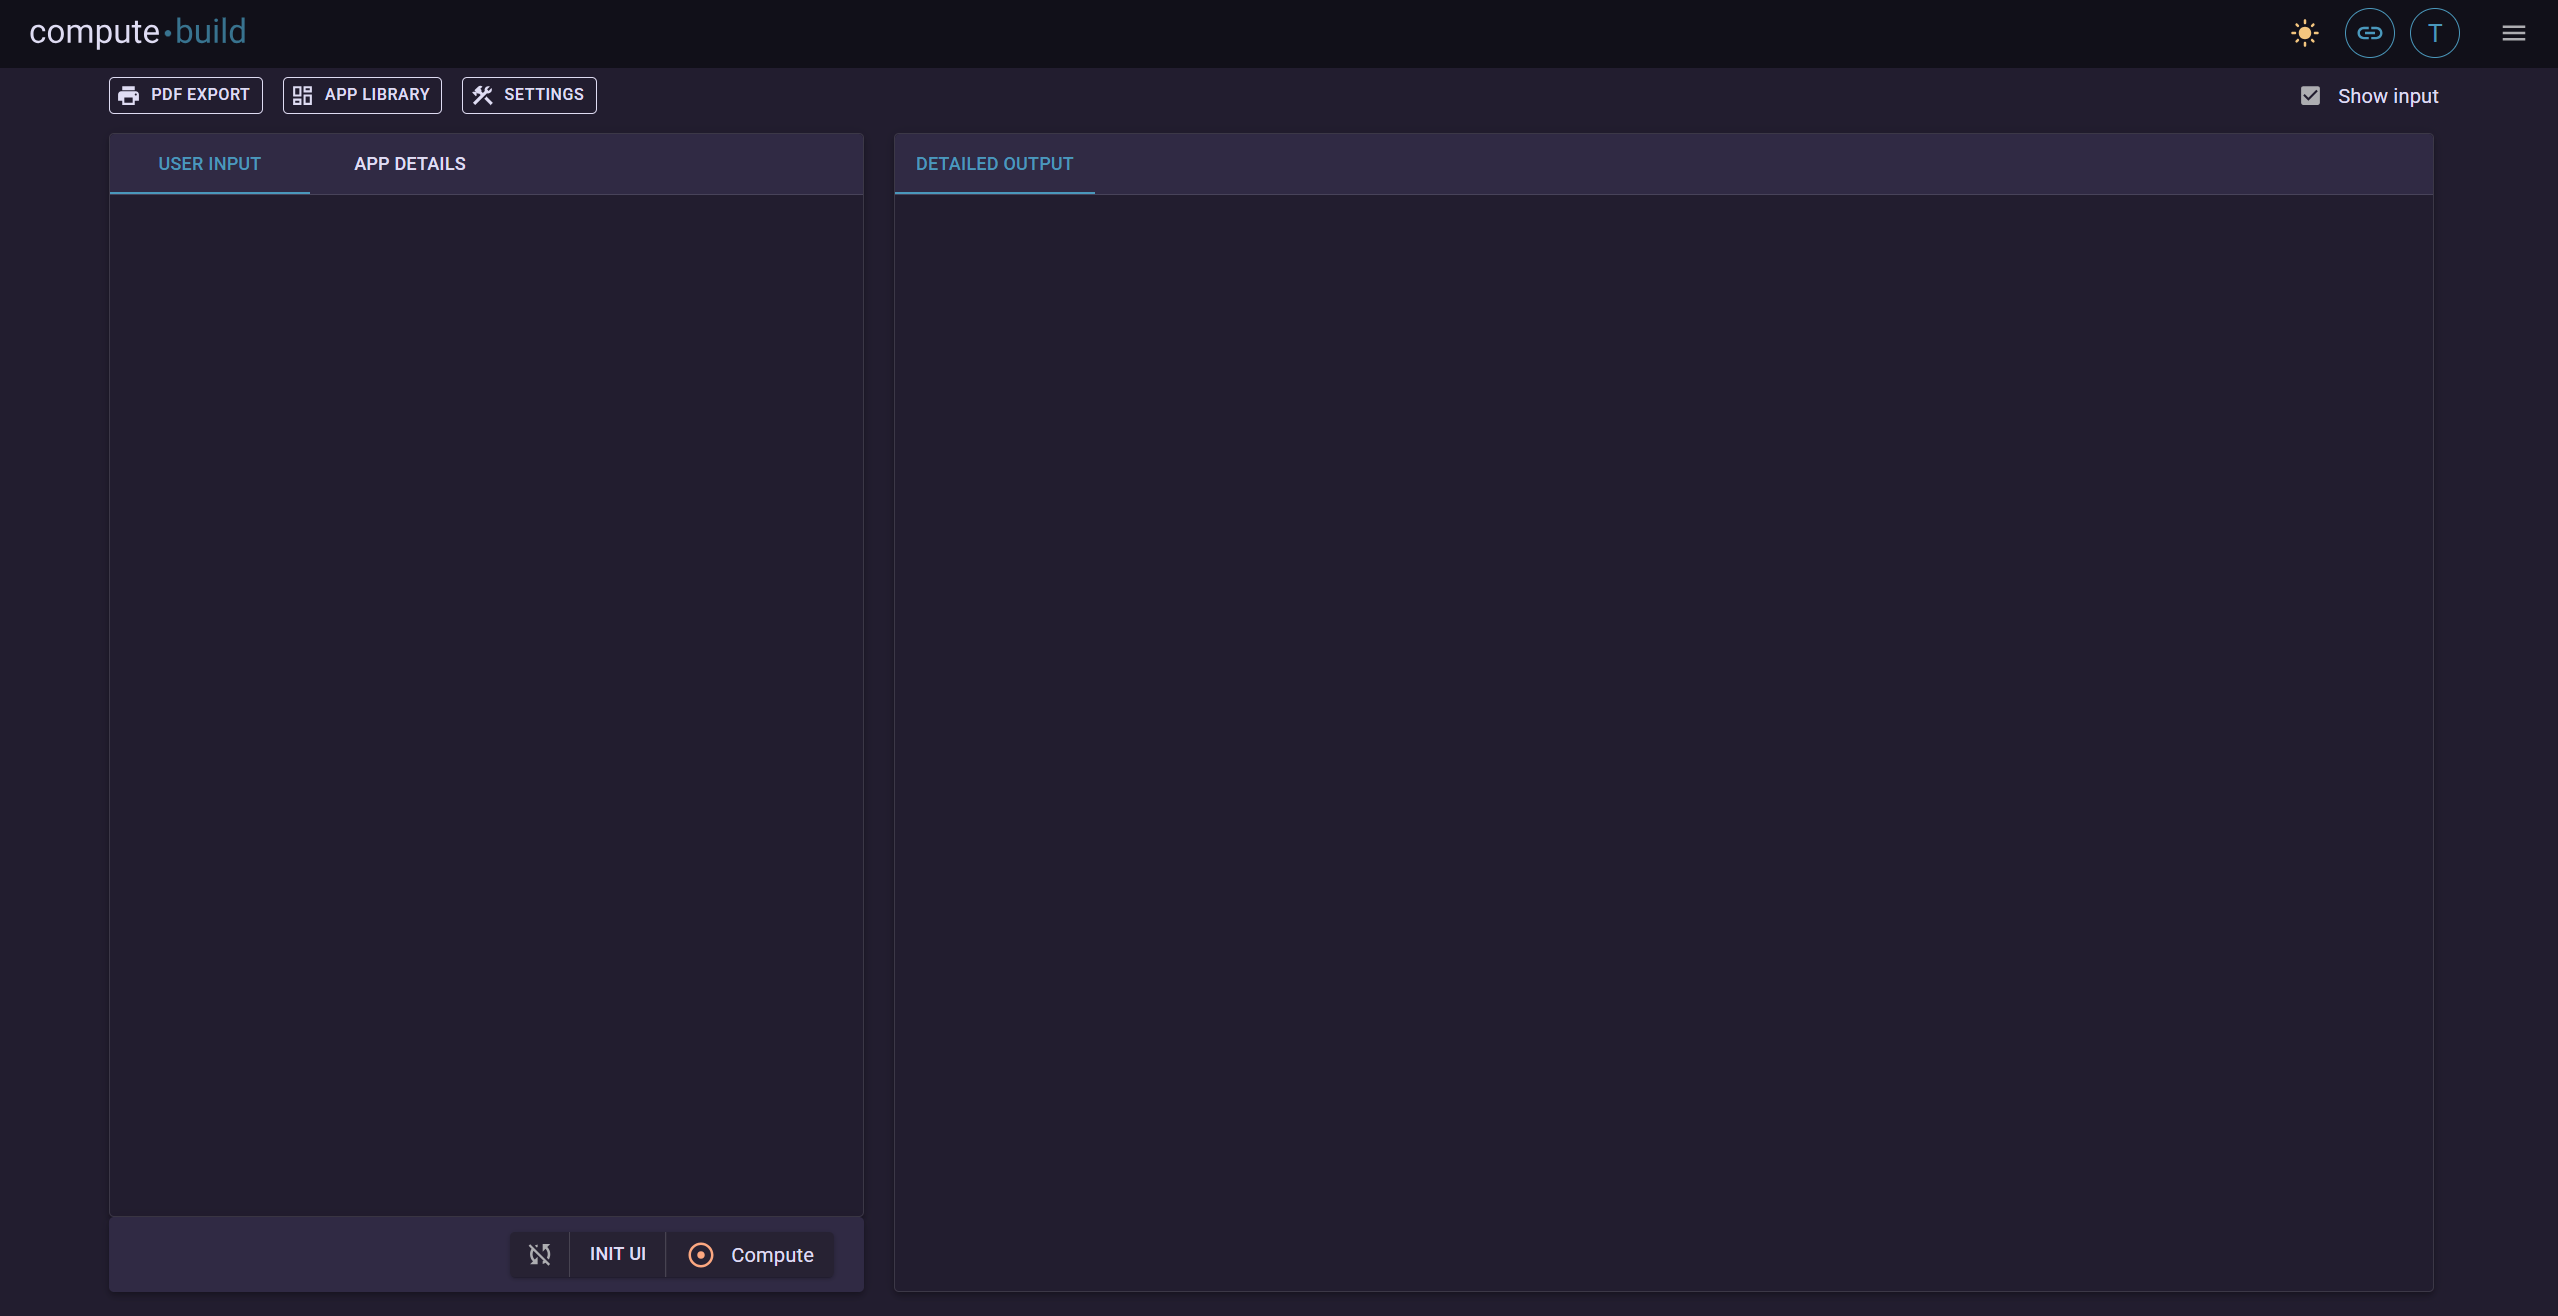Open the USER INPUT tab

click(209, 163)
